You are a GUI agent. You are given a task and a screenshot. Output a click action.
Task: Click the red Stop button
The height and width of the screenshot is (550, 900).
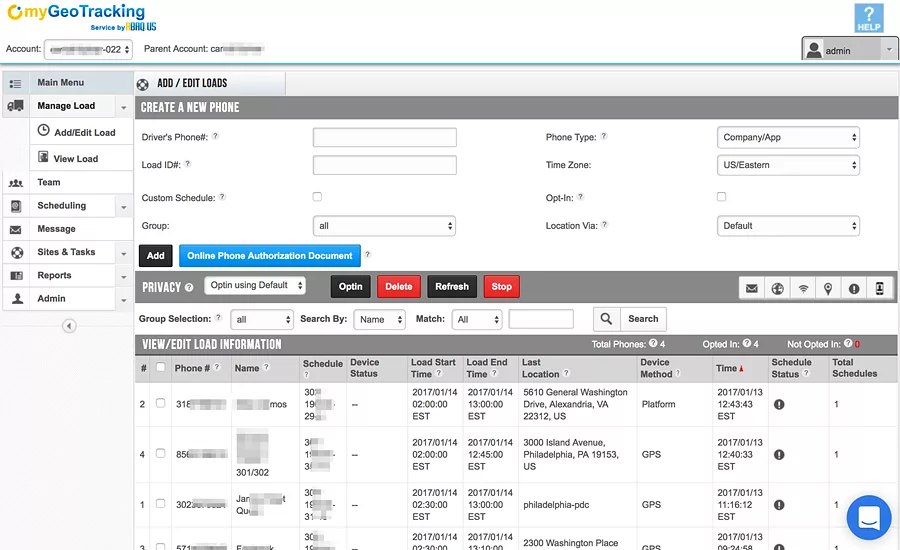click(501, 286)
